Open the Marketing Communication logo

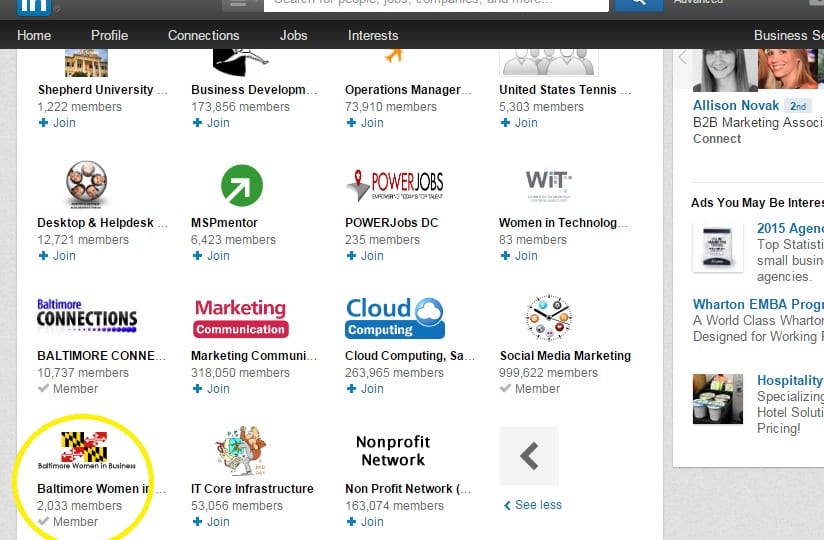(x=241, y=318)
